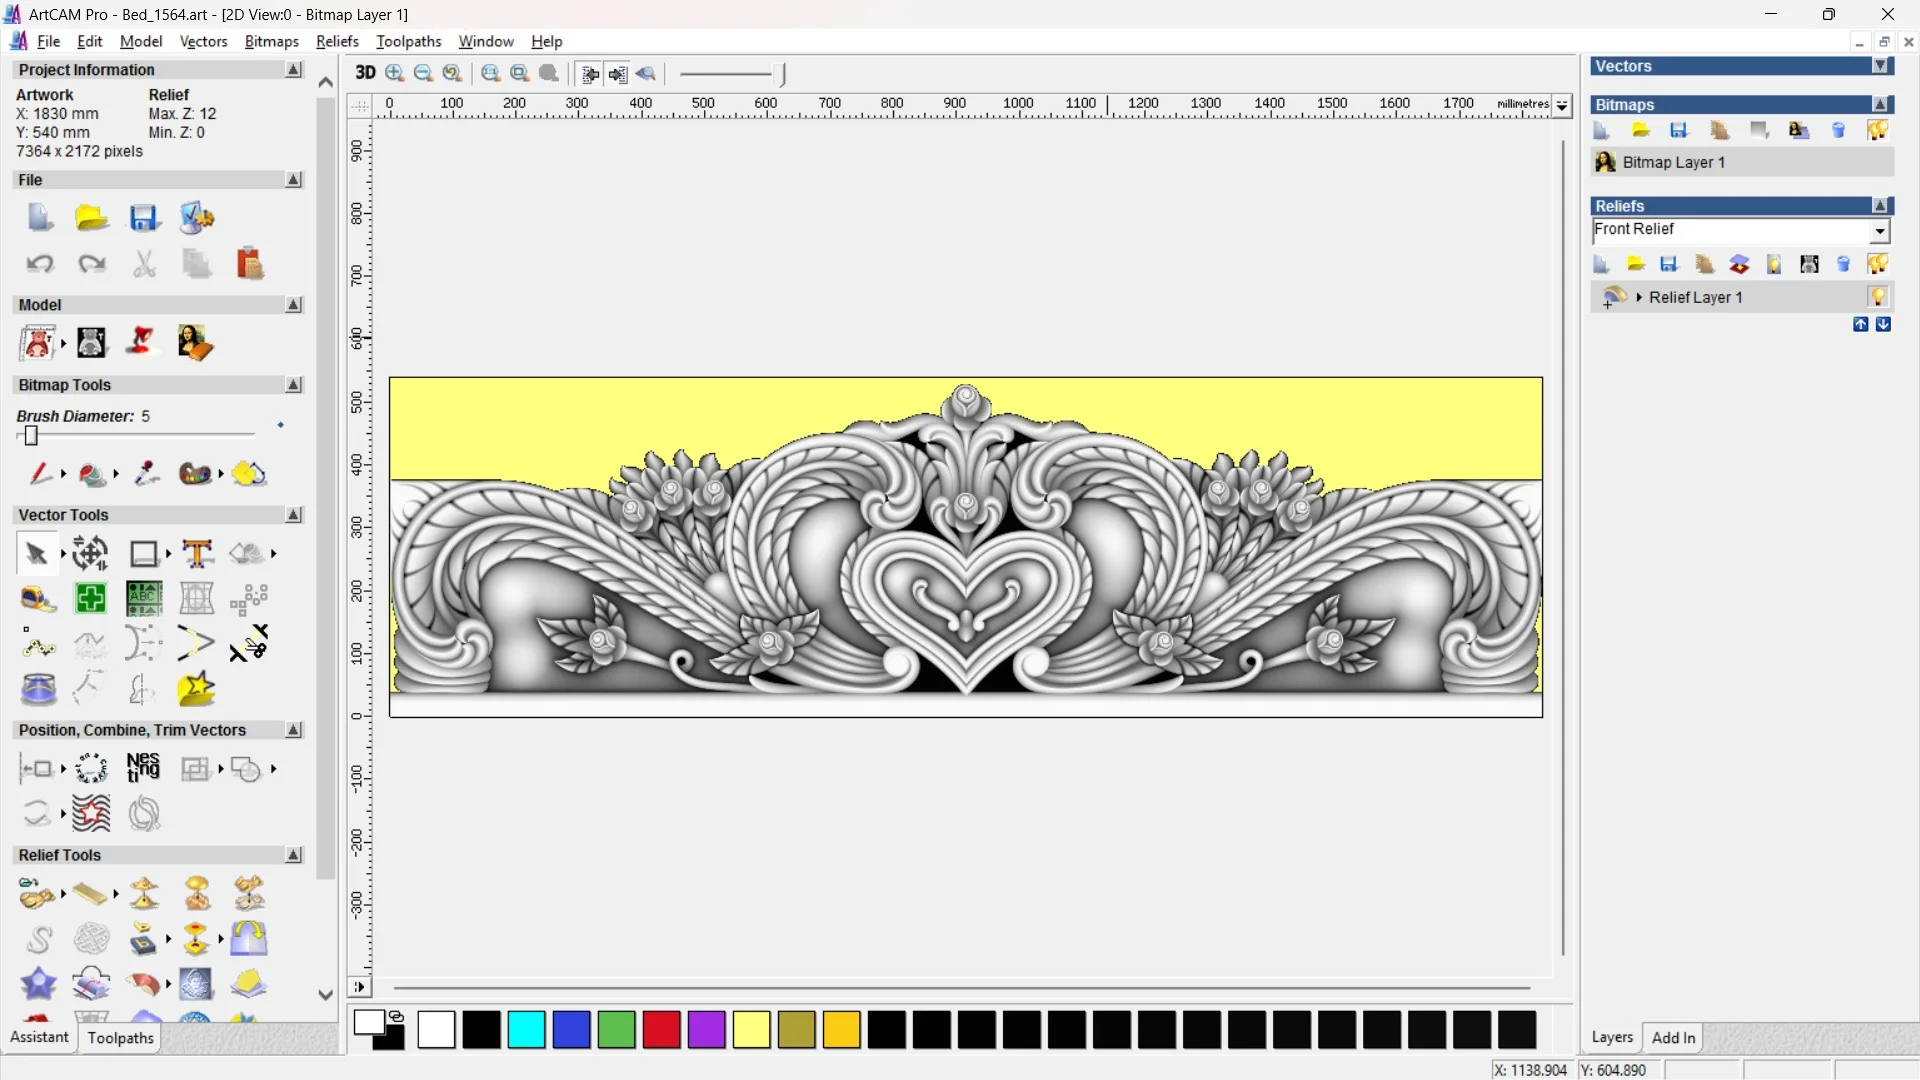This screenshot has height=1080, width=1920.
Task: Choose the Nesting vectors tool
Action: point(143,768)
